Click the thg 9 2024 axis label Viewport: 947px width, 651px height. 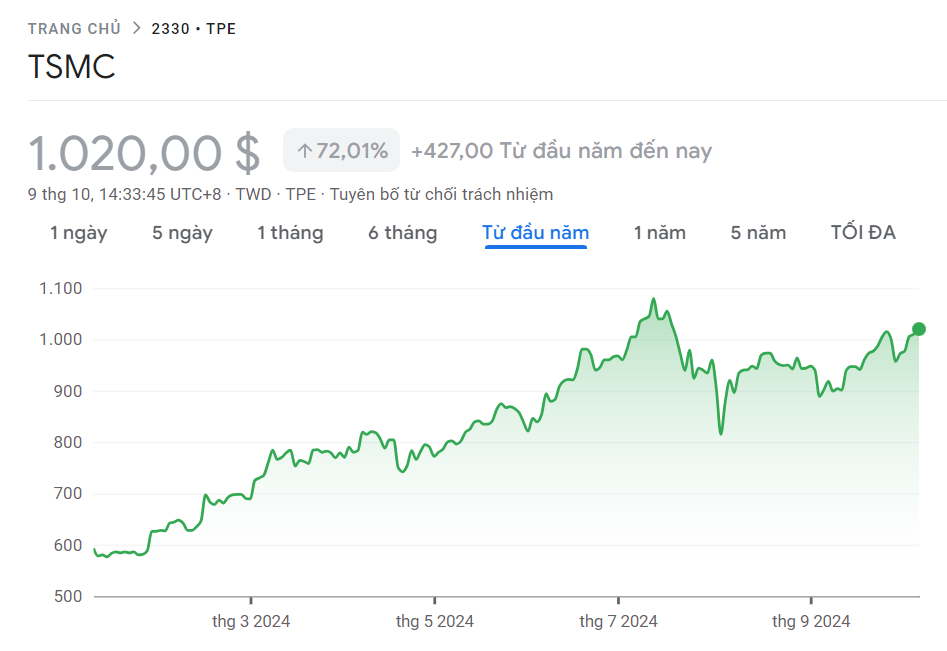point(811,621)
